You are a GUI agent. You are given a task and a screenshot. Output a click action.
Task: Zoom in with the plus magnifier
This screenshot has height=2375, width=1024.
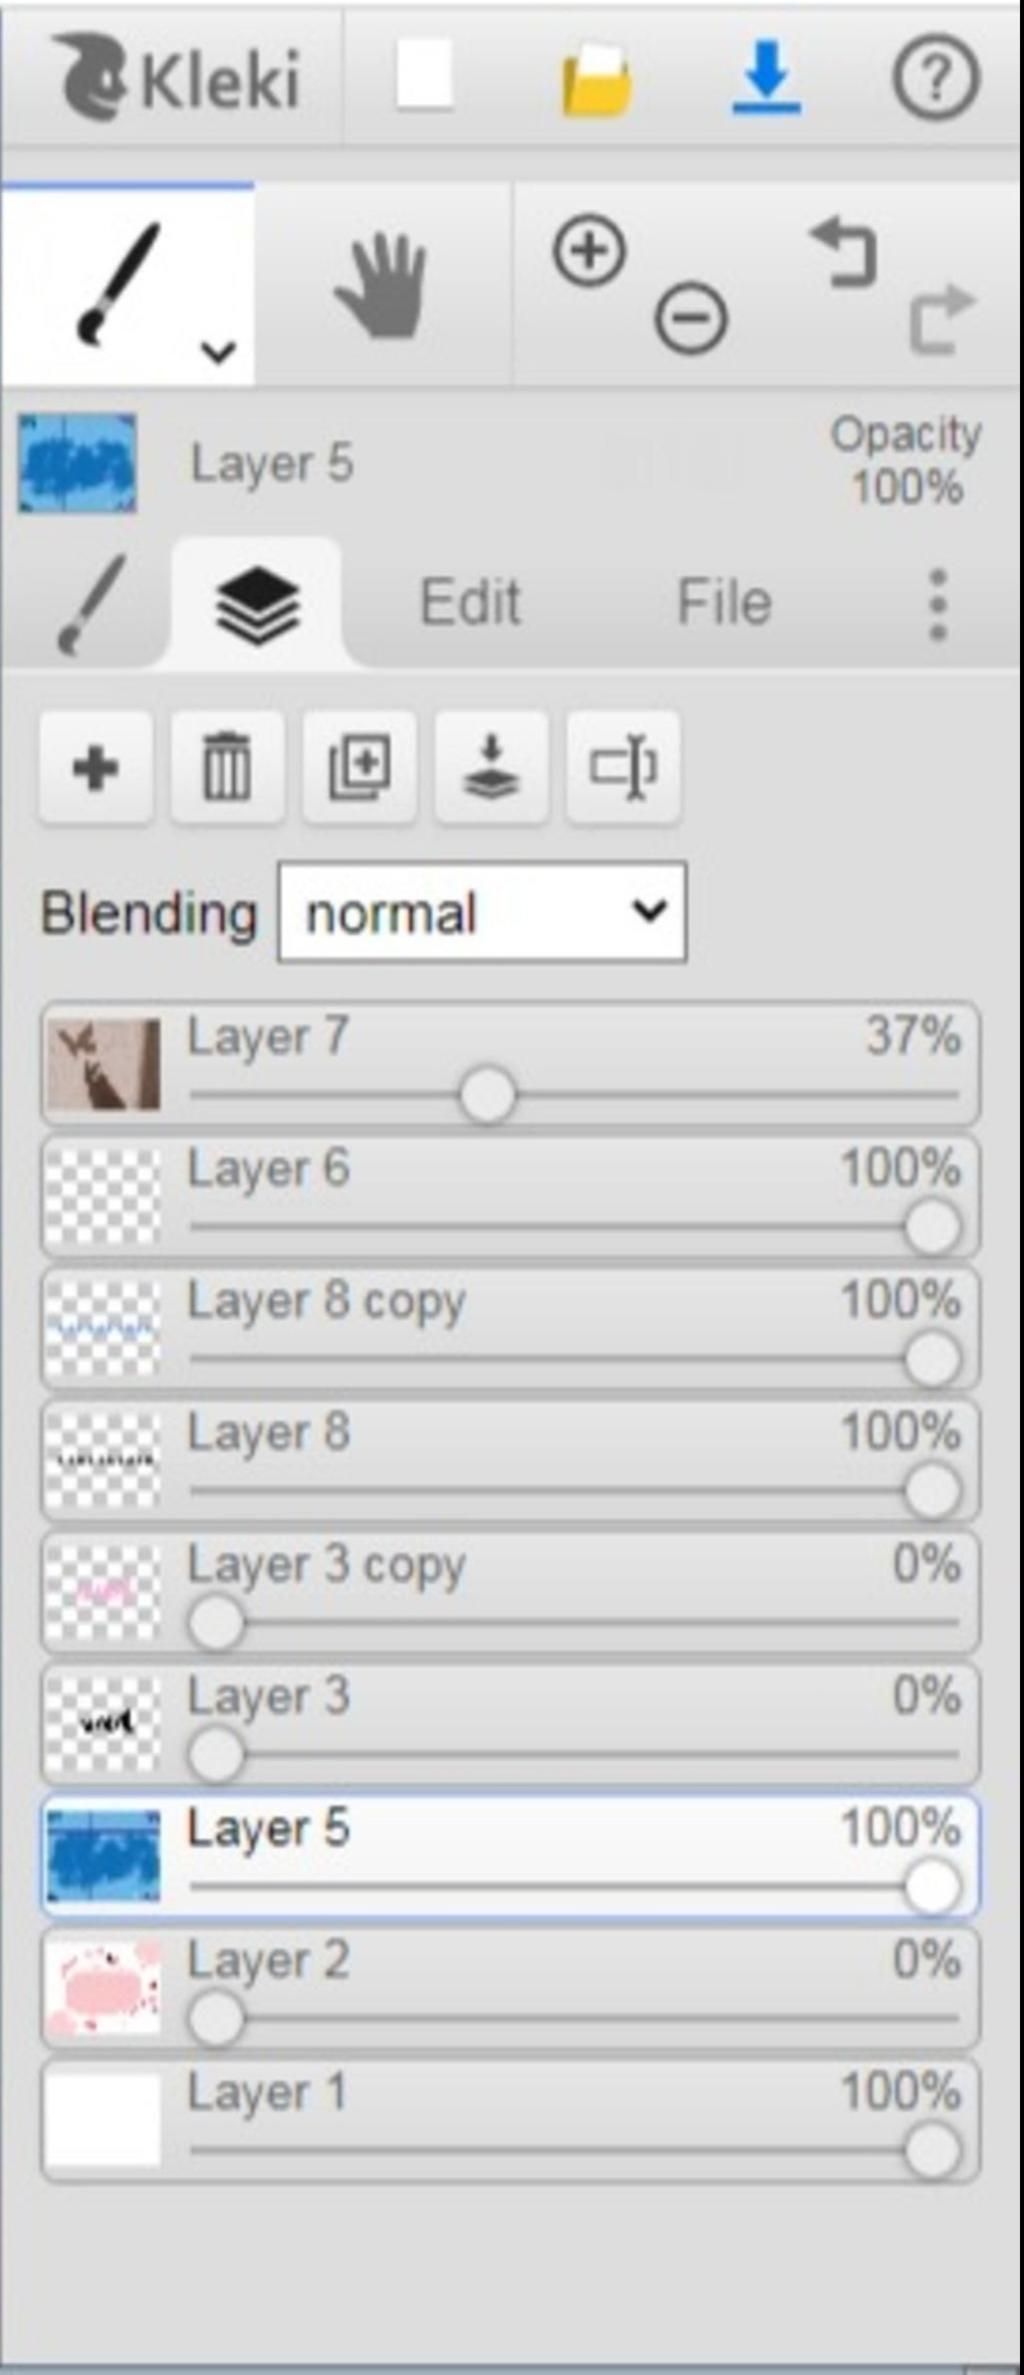click(589, 250)
